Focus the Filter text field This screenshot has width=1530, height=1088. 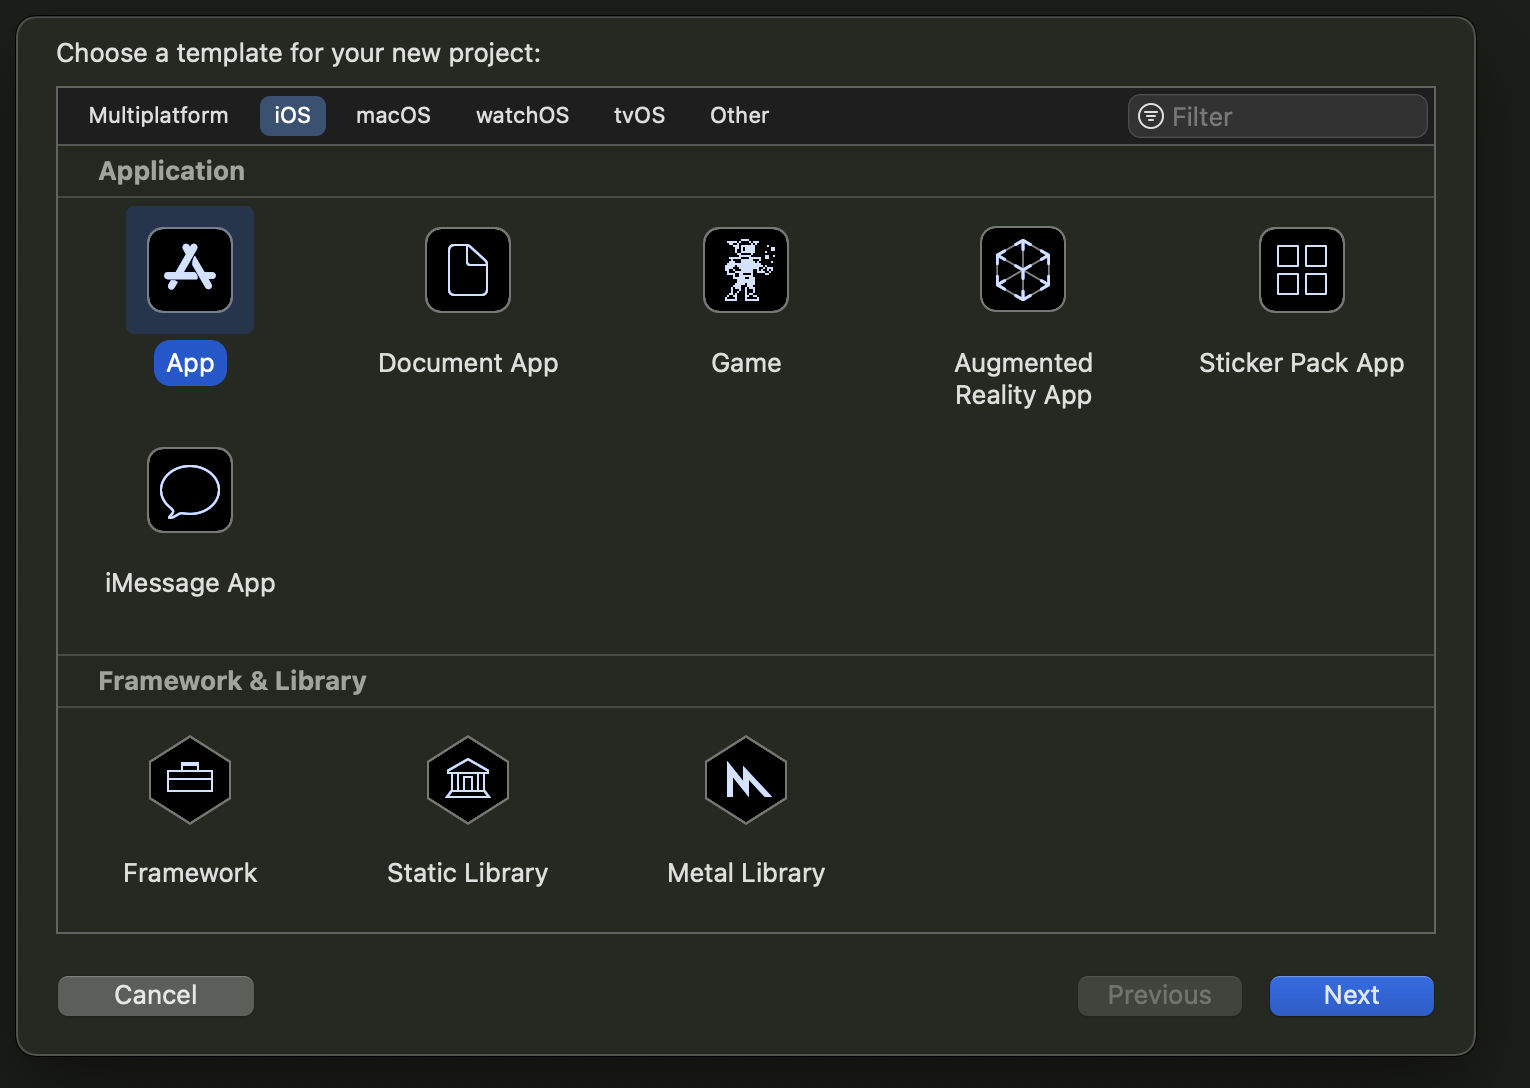1278,116
